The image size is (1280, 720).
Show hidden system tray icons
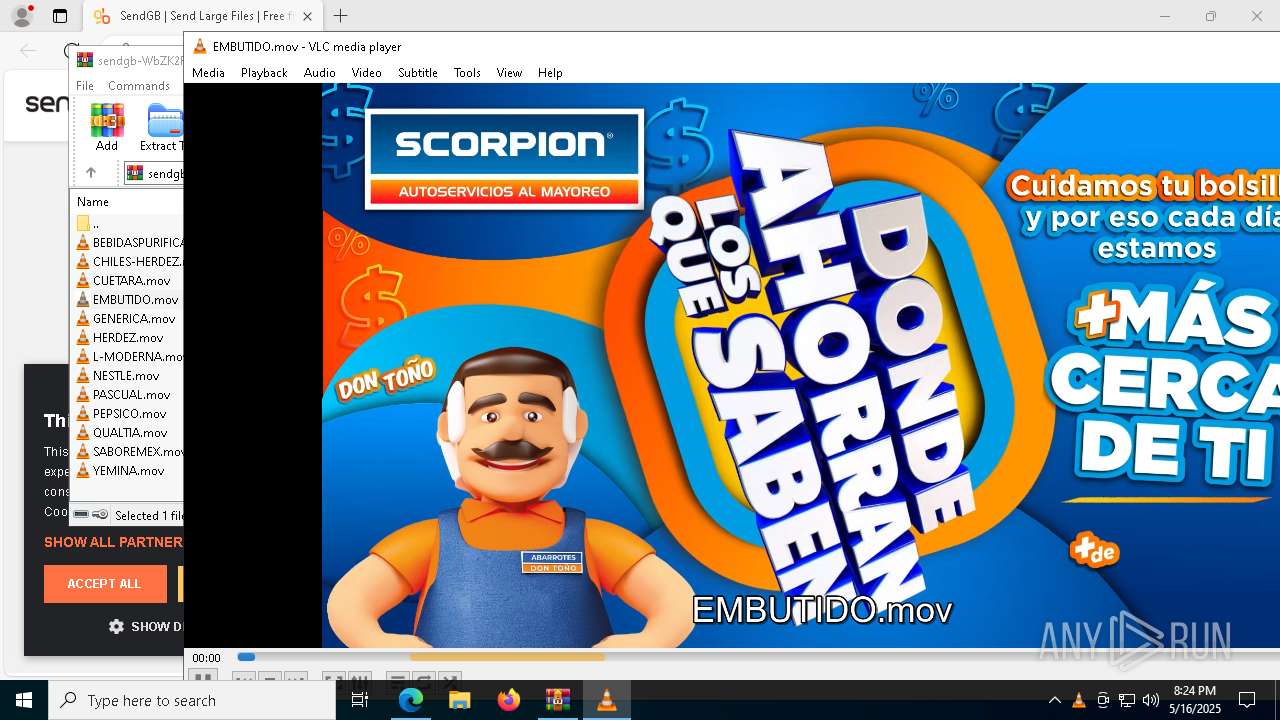click(x=1054, y=700)
